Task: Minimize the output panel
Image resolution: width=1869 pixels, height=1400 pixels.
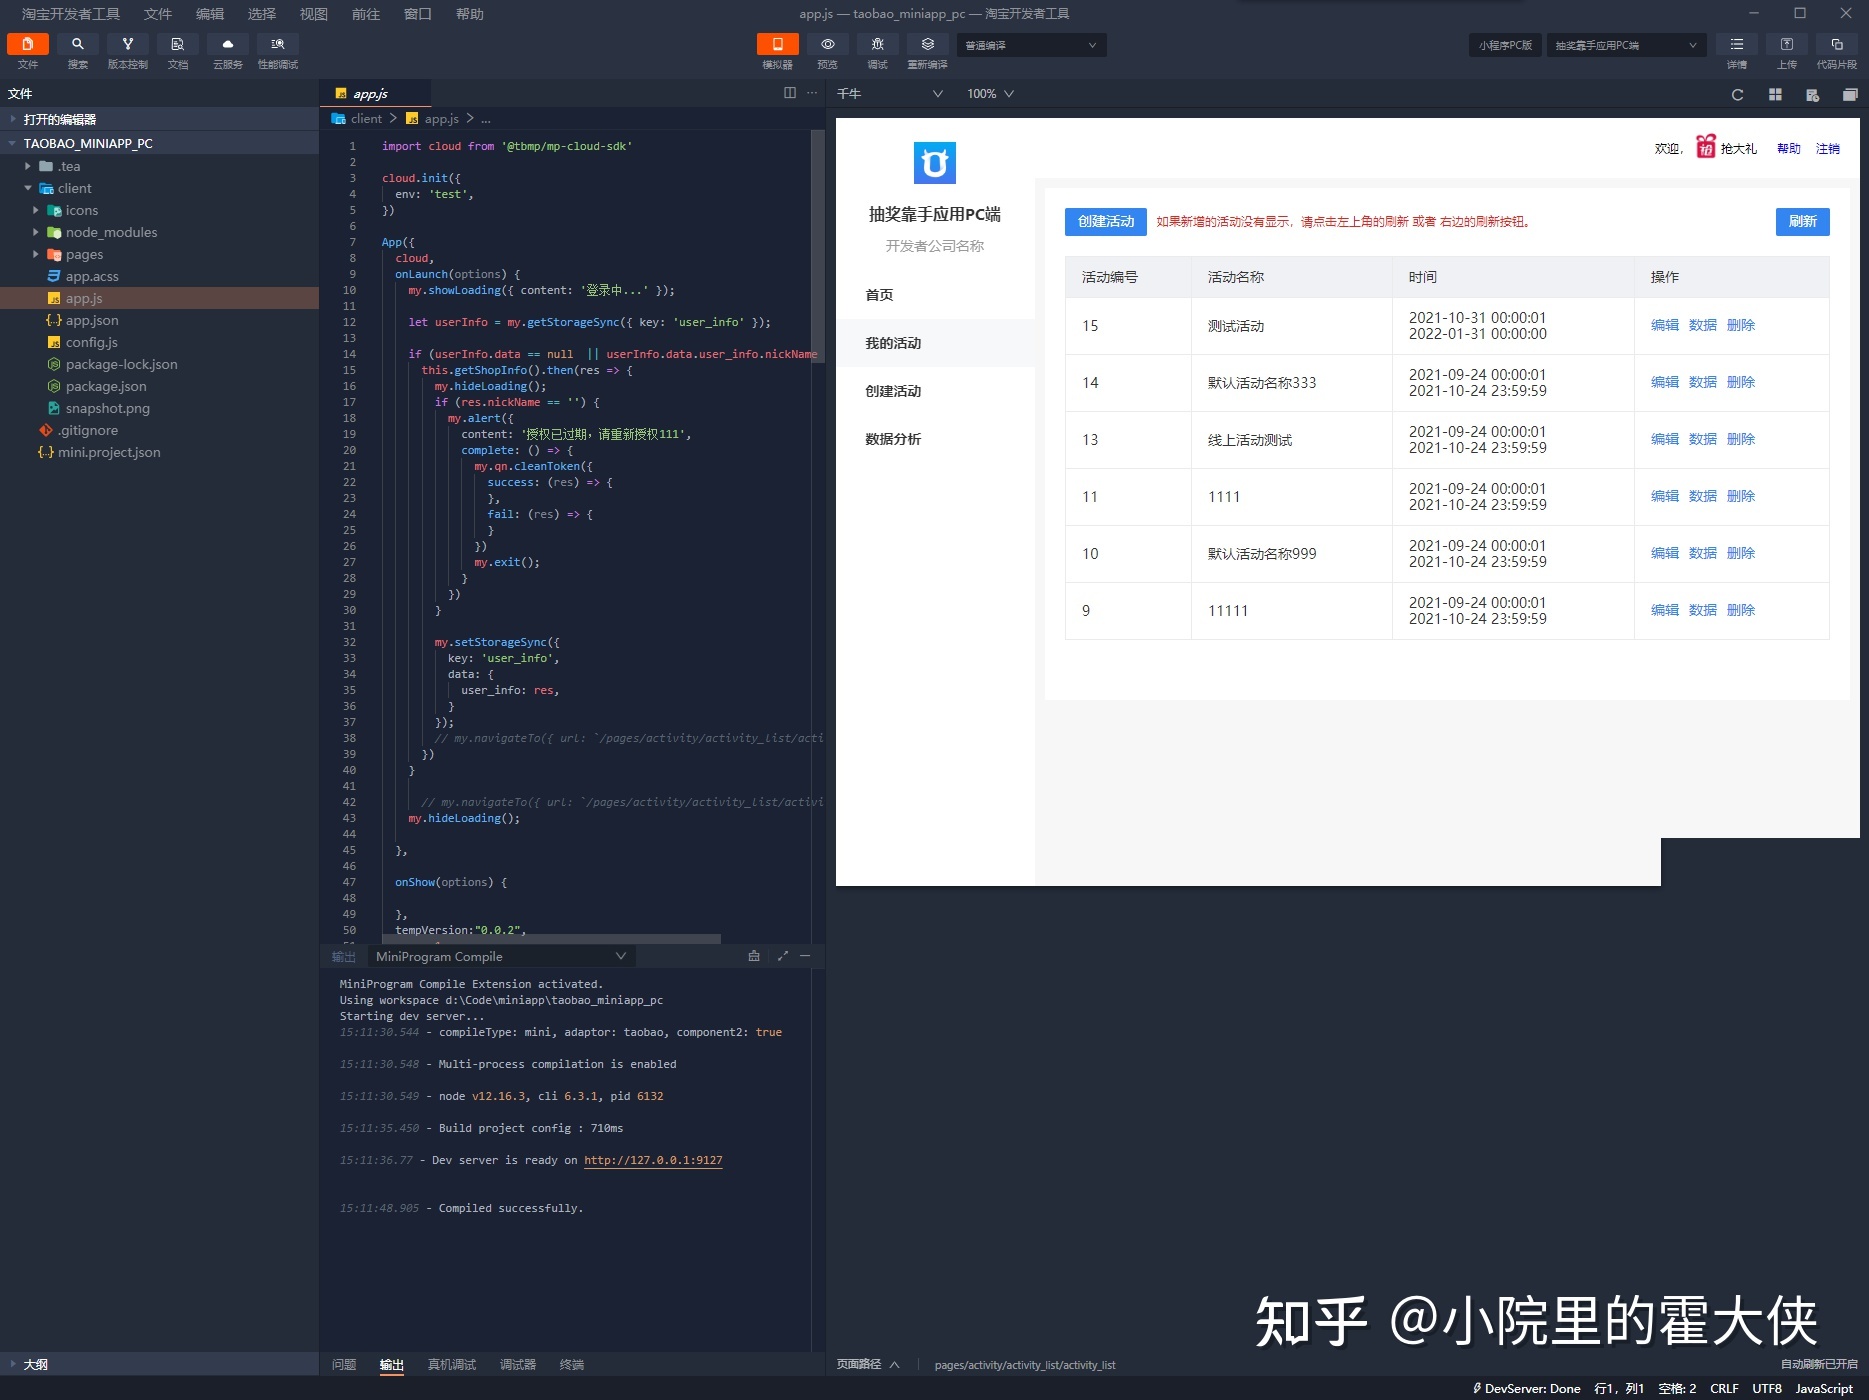Action: (x=805, y=956)
